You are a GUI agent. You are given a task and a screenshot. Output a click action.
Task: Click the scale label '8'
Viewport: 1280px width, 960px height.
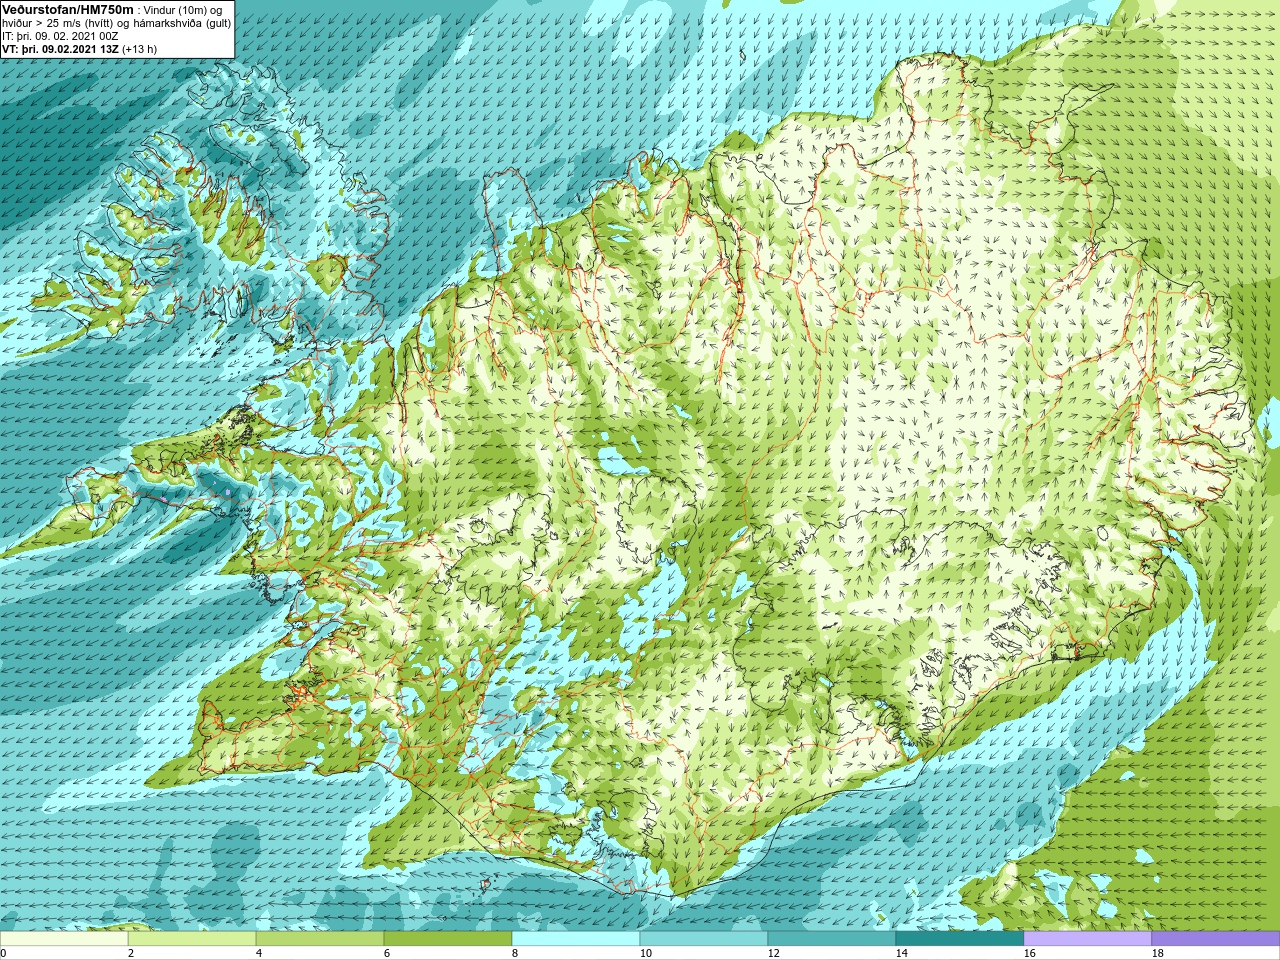(515, 954)
